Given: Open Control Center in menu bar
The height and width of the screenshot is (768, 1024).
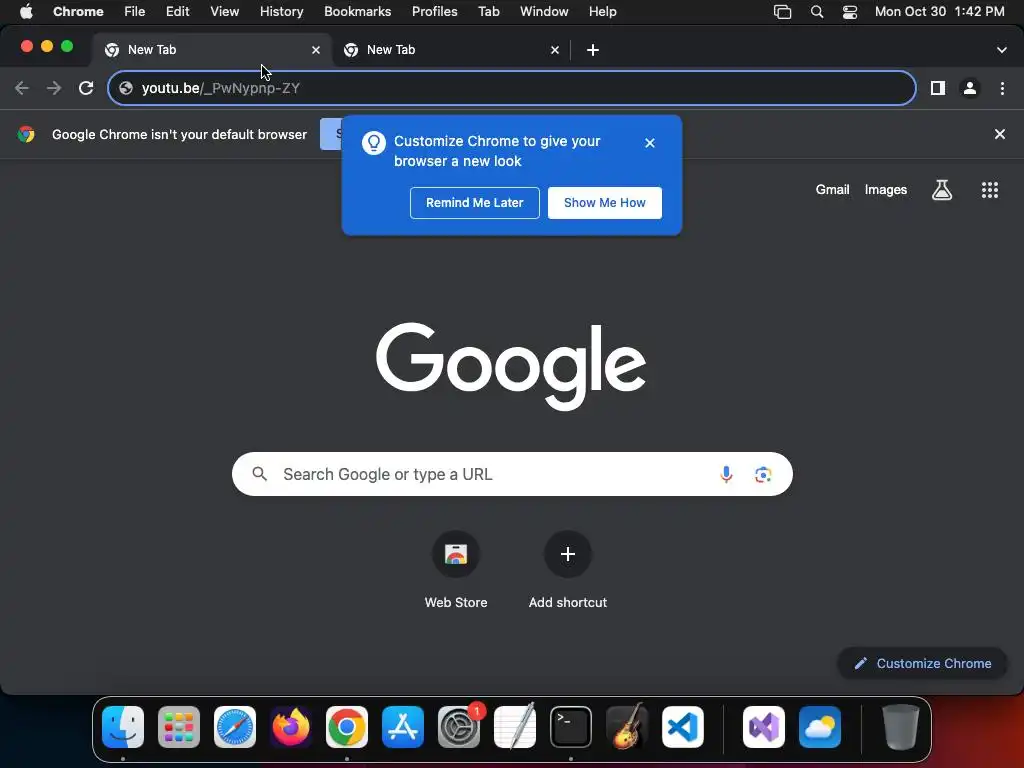Looking at the screenshot, I should click(850, 12).
